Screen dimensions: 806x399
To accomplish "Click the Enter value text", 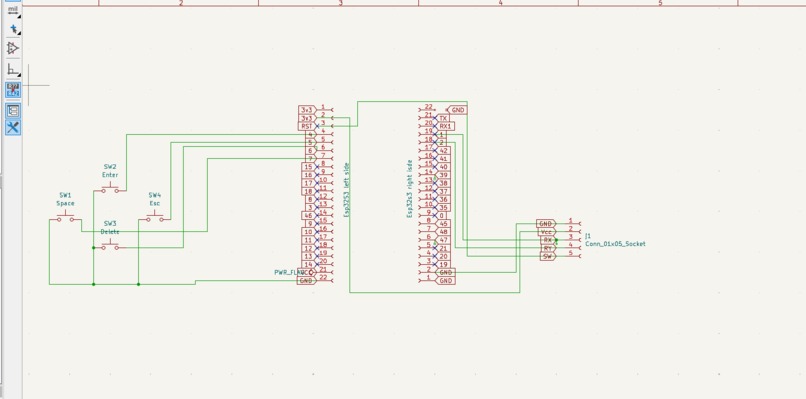I will tap(110, 175).
